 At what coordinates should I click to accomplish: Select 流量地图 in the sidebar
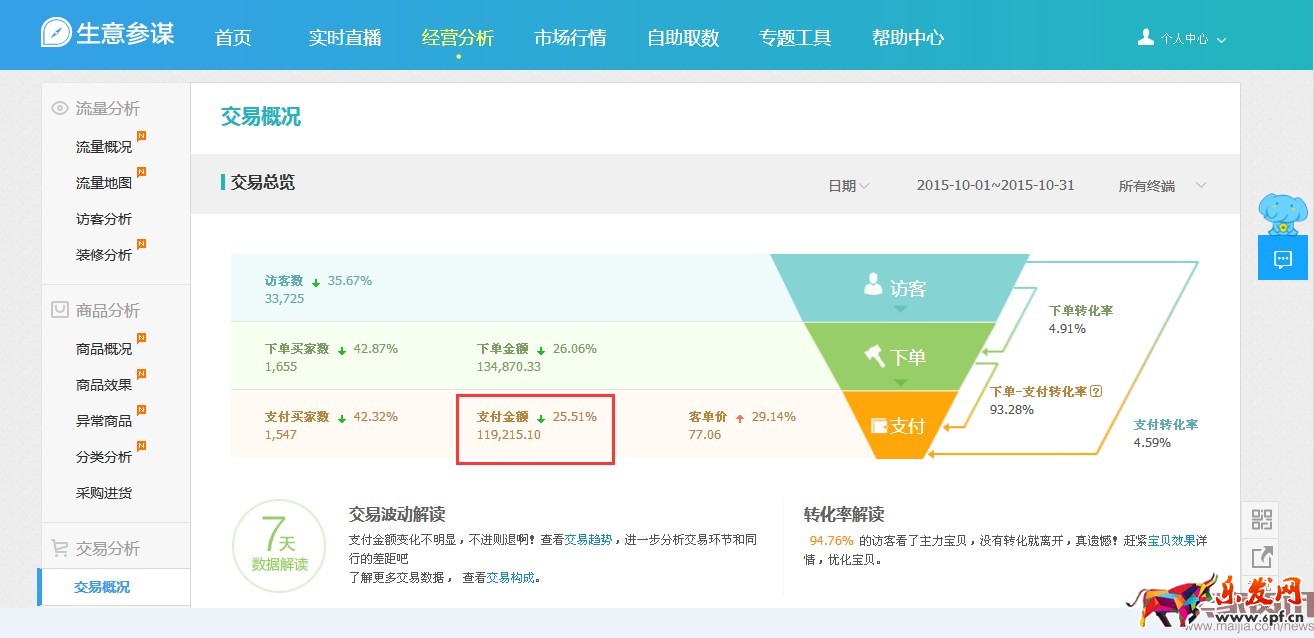coord(104,183)
